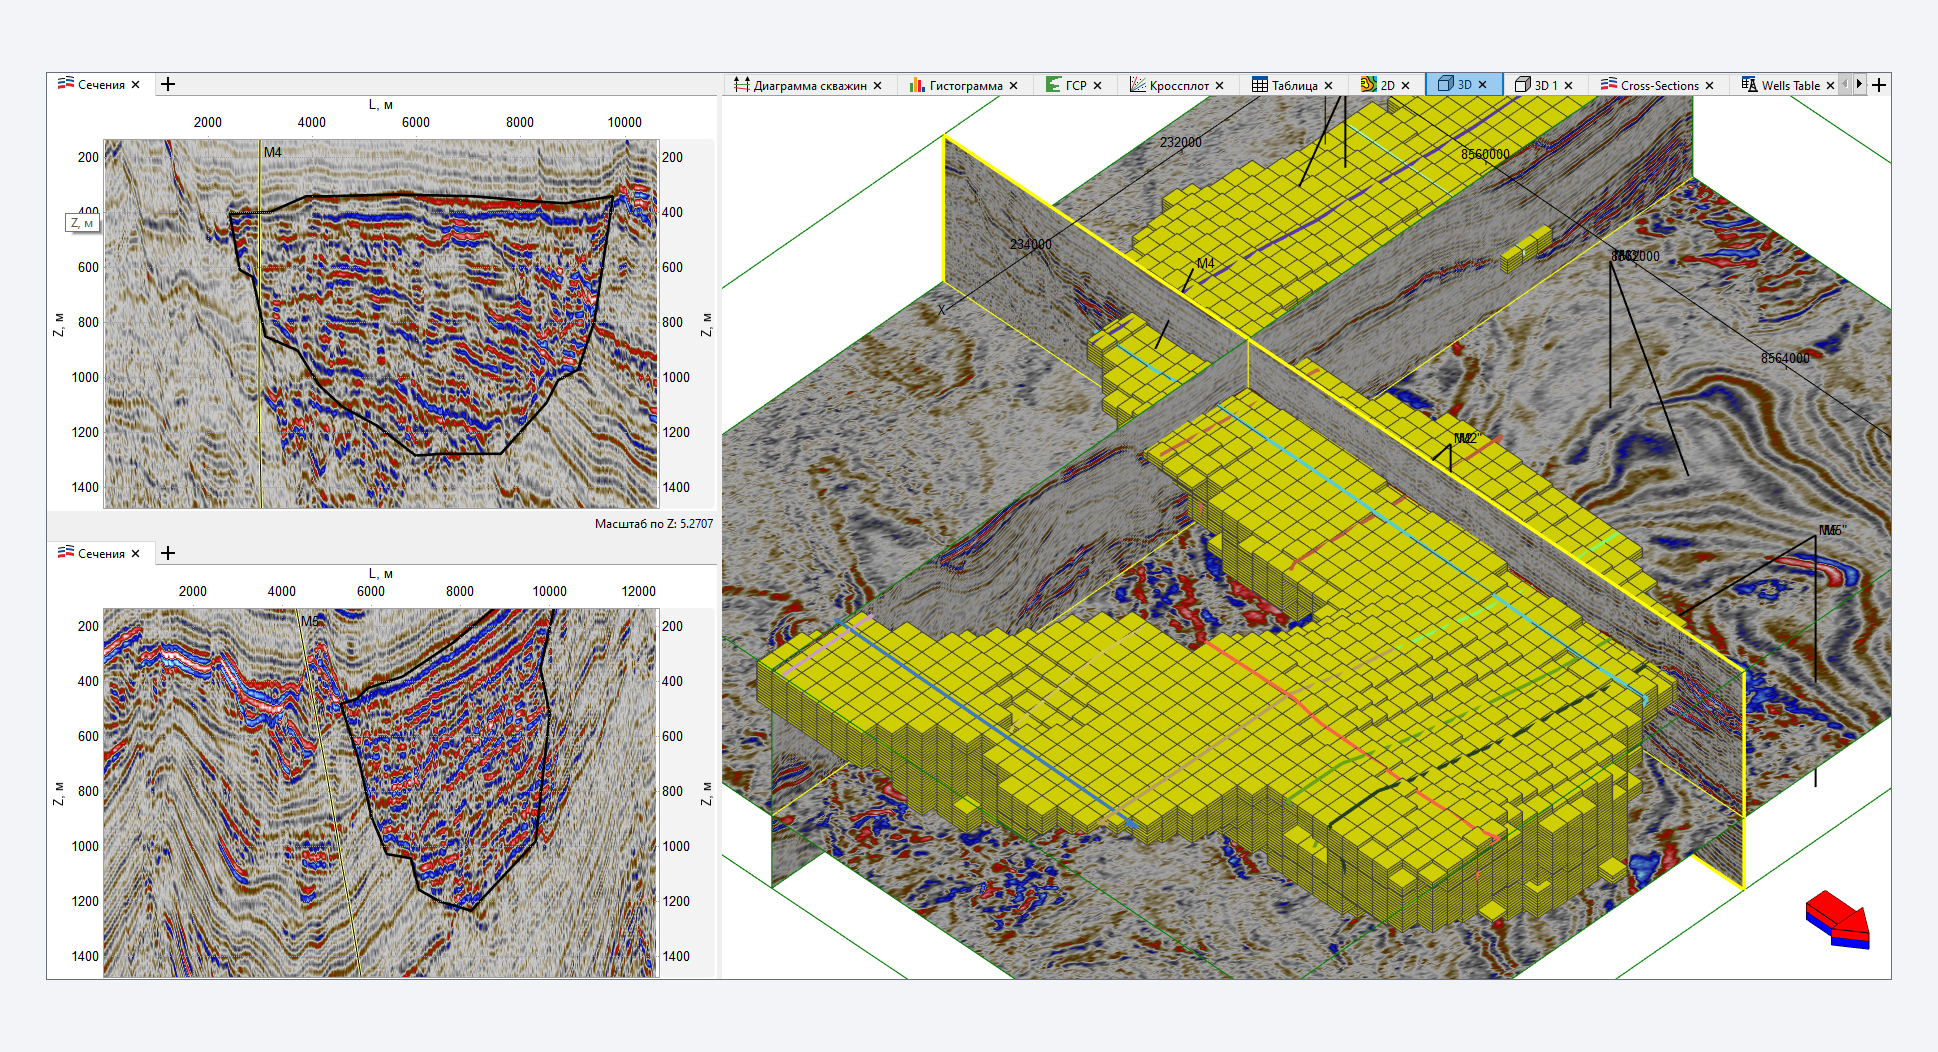
Task: Click the crossplot scatter icon
Action: (x=1137, y=84)
